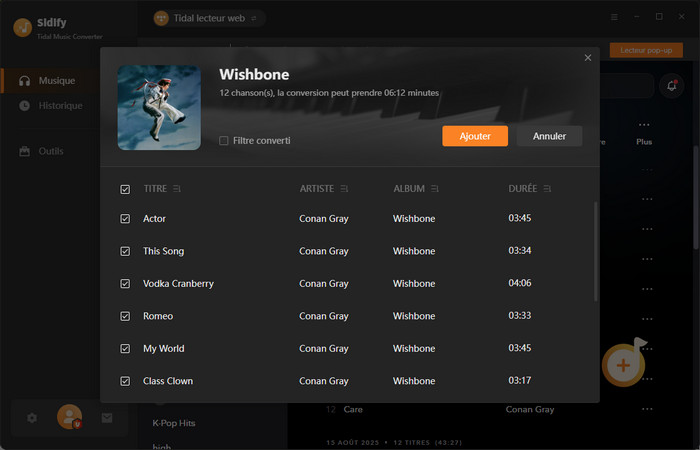The image size is (700, 450).
Task: Open the mail envelope icon
Action: click(107, 418)
